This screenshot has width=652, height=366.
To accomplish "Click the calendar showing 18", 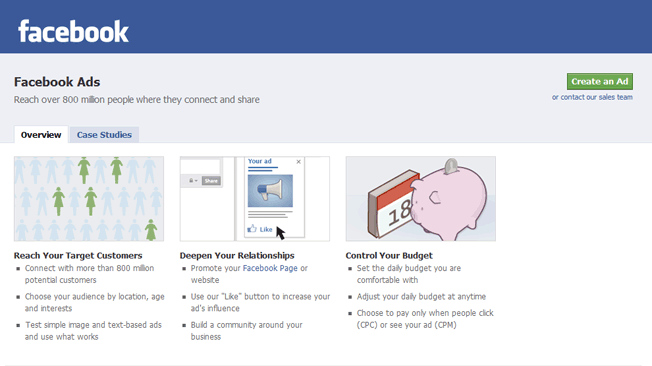I will (x=393, y=205).
